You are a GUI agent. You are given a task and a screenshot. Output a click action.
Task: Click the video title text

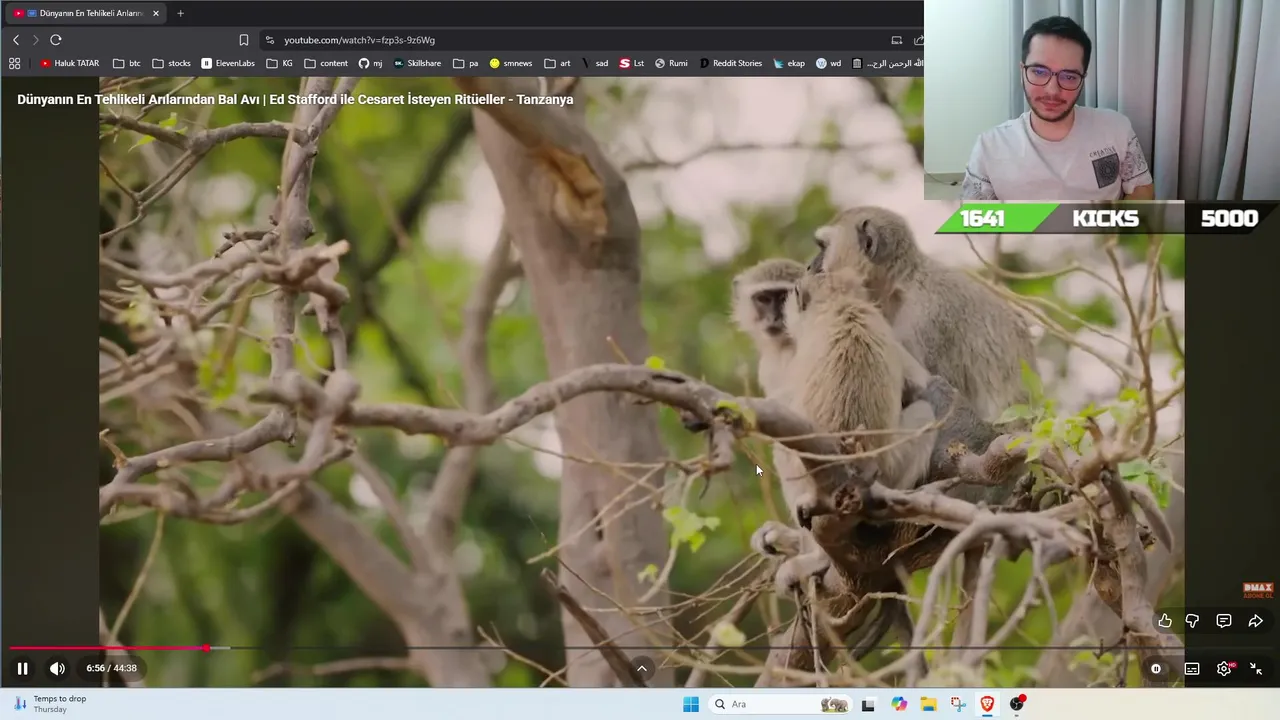coord(295,99)
